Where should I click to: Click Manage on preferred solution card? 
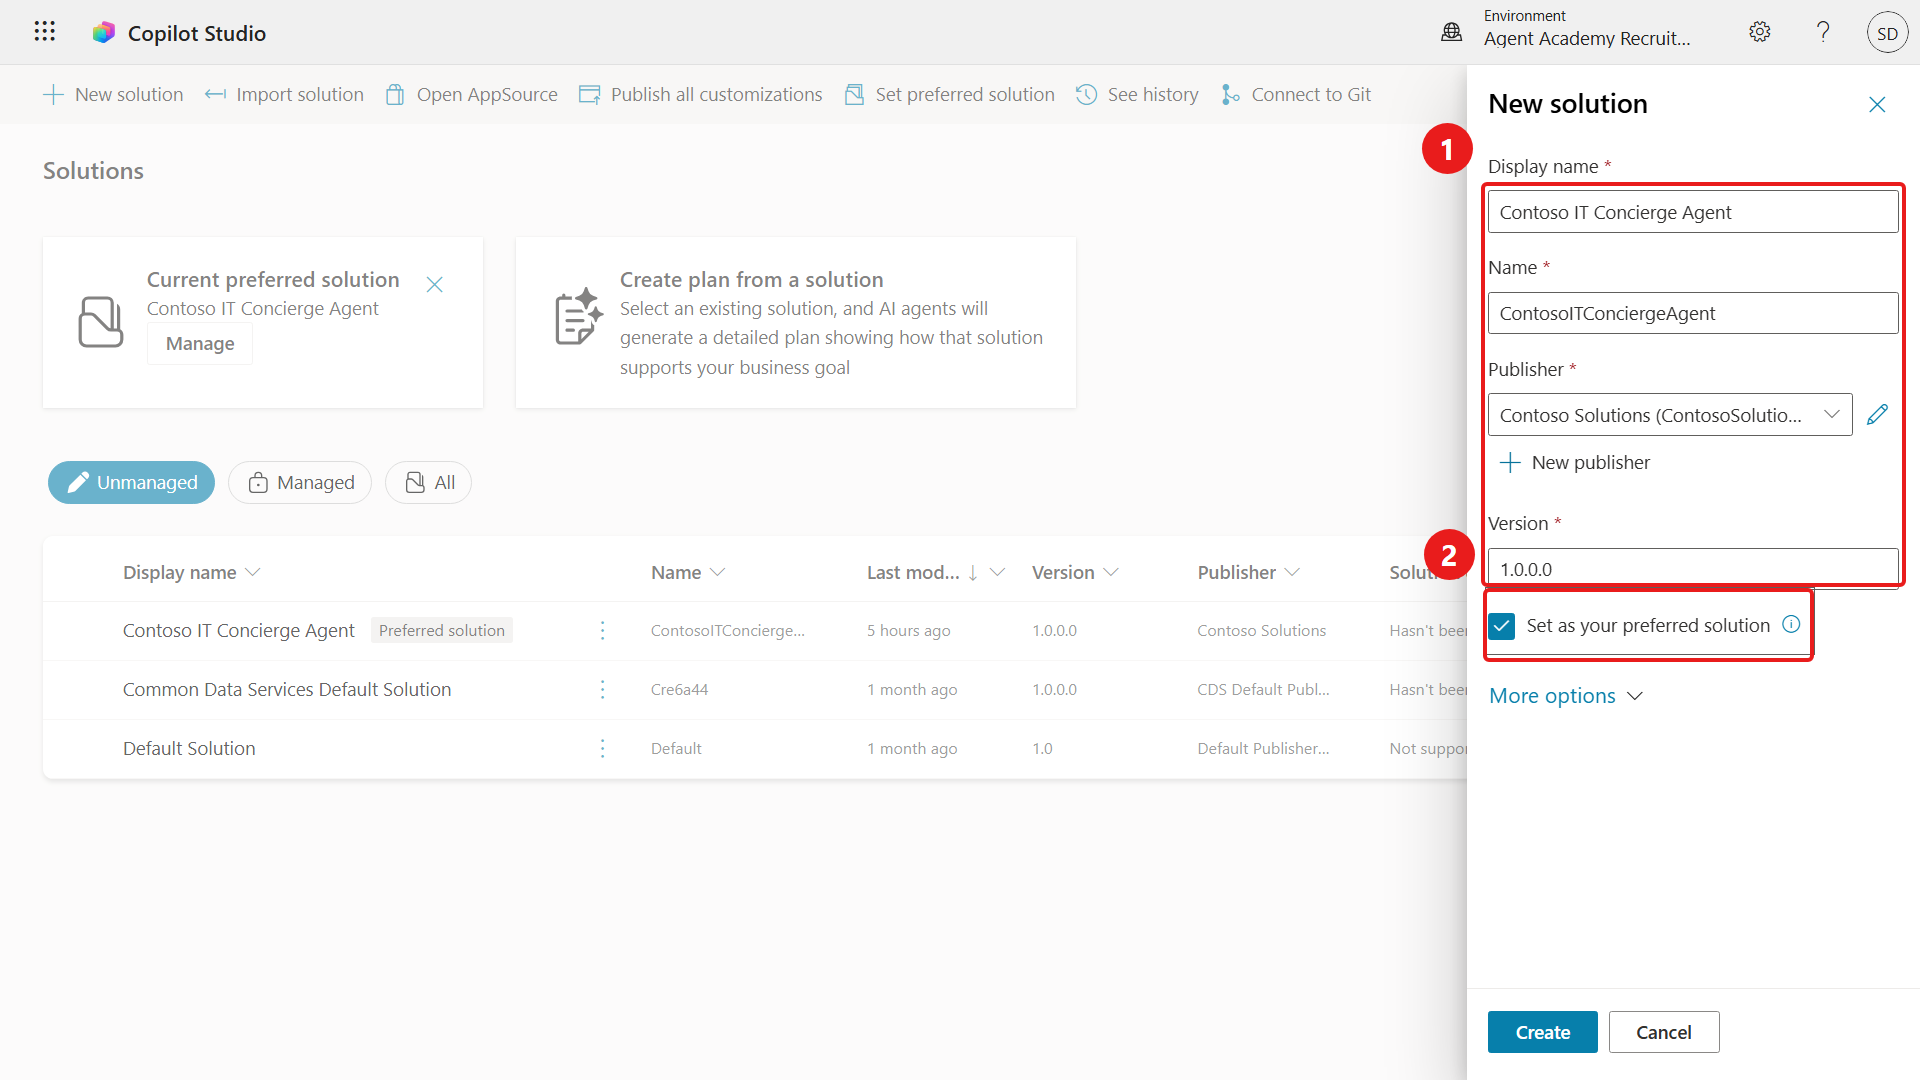tap(200, 343)
